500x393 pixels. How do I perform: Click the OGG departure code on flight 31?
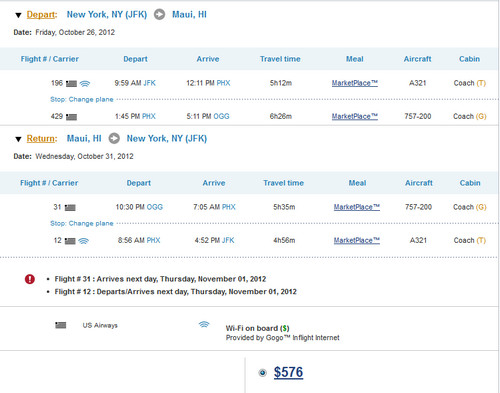pos(155,207)
